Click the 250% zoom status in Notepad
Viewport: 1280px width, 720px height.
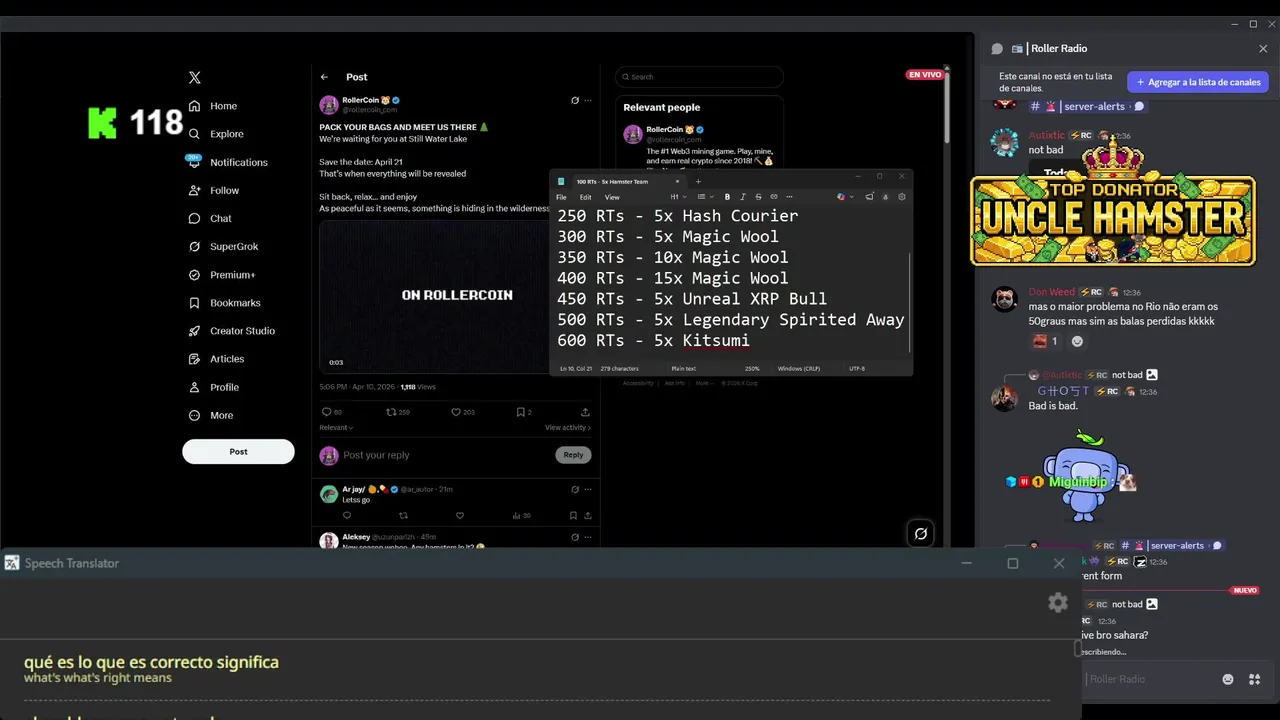(751, 369)
